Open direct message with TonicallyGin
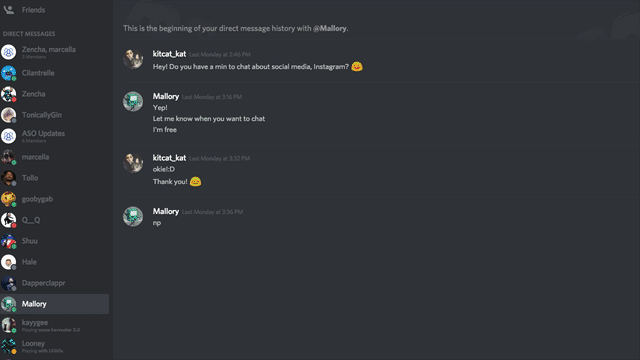Image resolution: width=640 pixels, height=360 pixels. point(55,115)
